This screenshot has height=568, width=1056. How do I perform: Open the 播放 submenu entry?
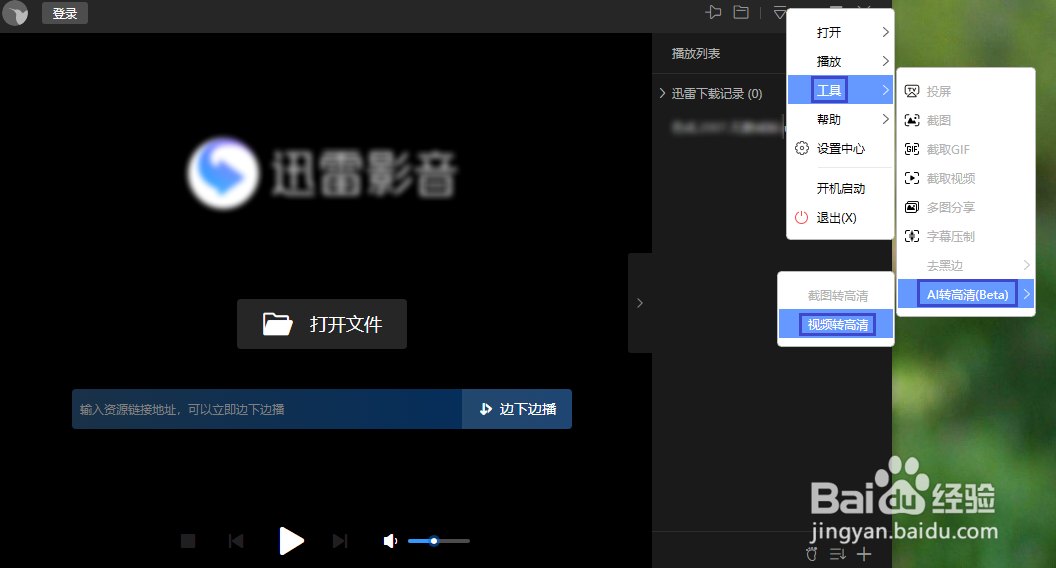point(840,61)
